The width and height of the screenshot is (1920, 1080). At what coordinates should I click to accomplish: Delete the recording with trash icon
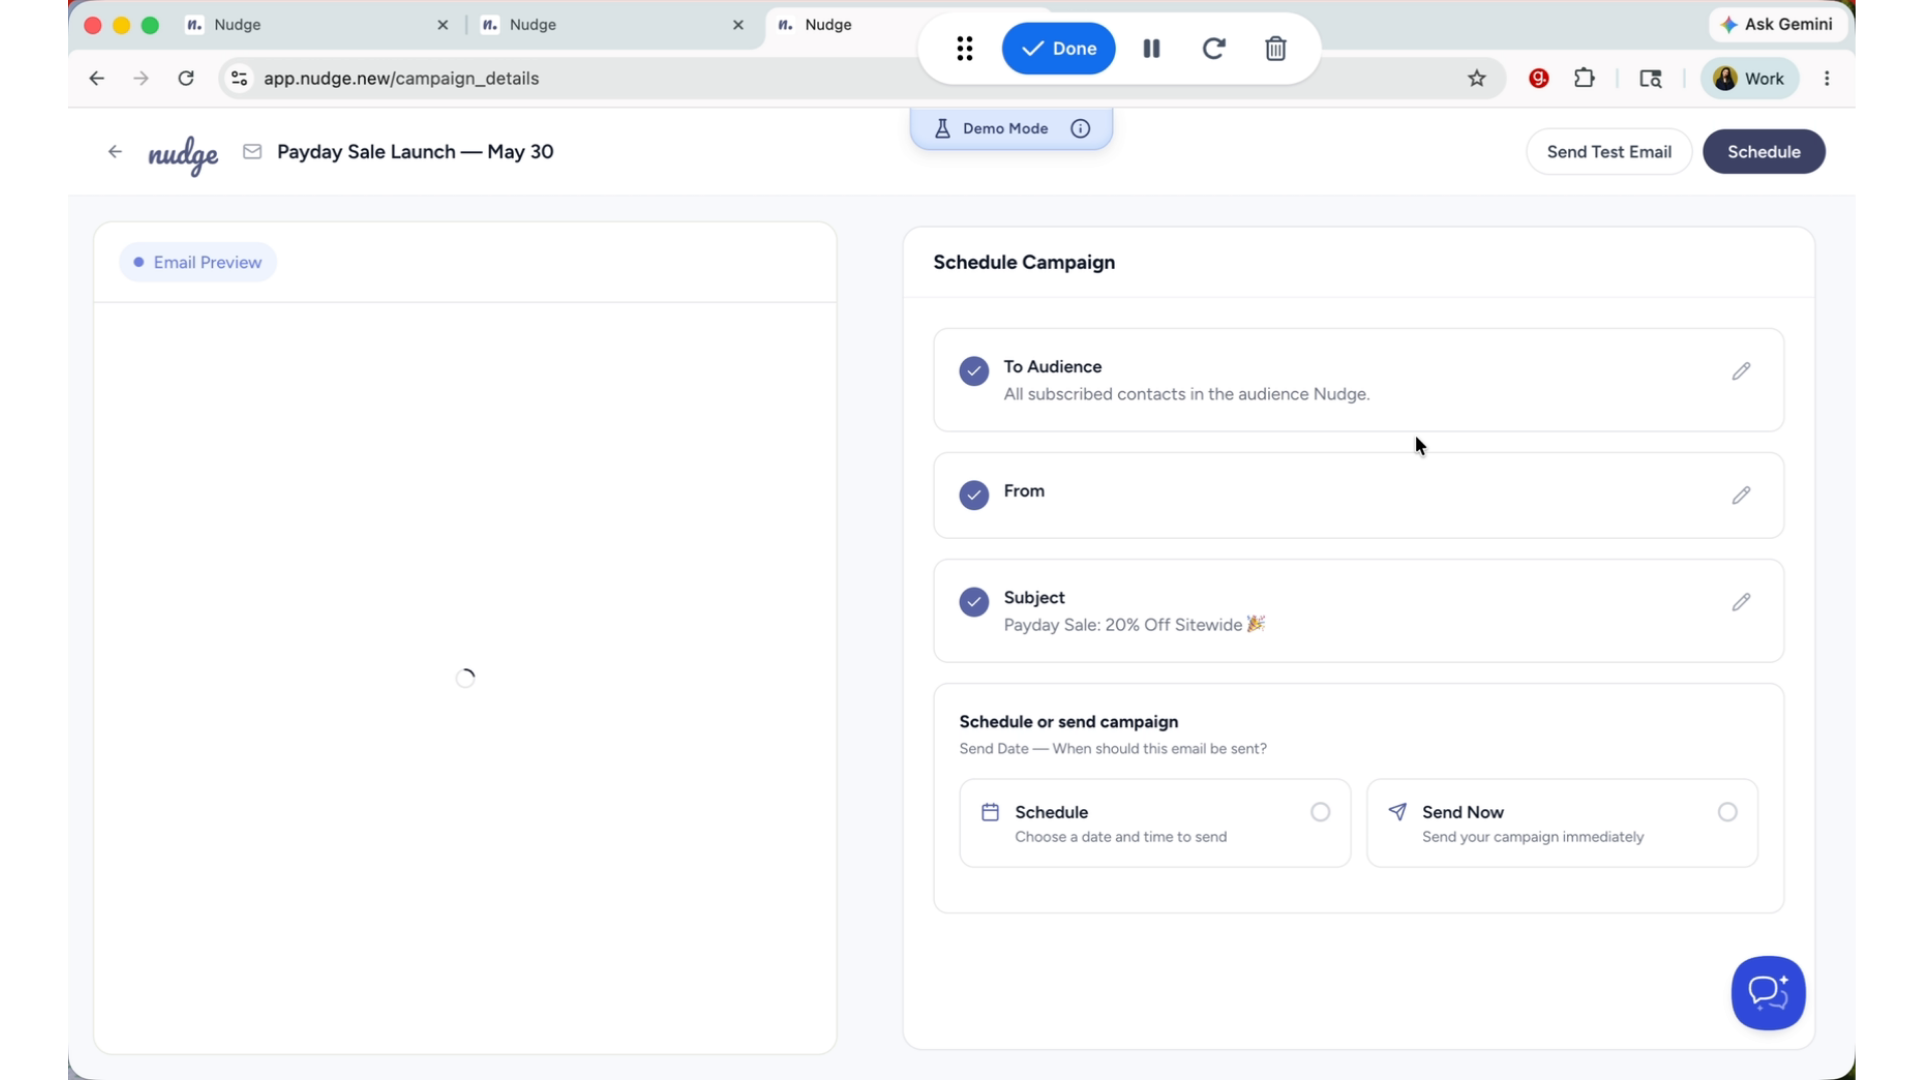click(x=1275, y=49)
